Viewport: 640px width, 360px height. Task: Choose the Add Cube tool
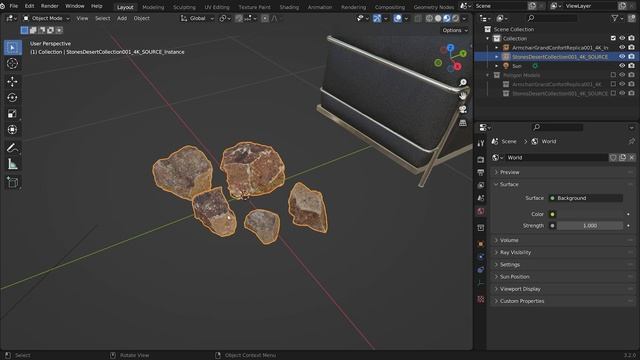click(12, 182)
